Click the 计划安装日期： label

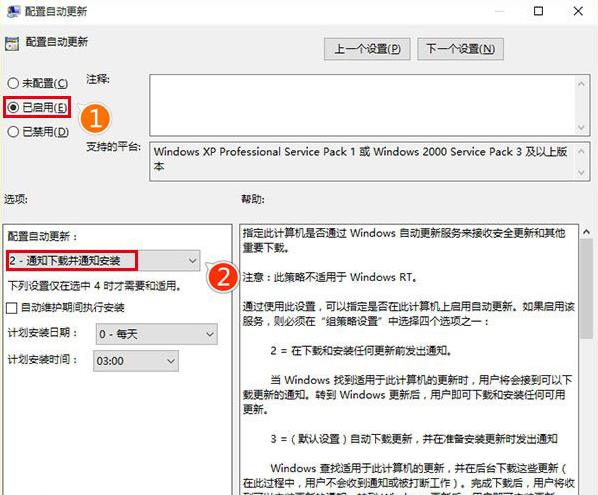(x=43, y=333)
